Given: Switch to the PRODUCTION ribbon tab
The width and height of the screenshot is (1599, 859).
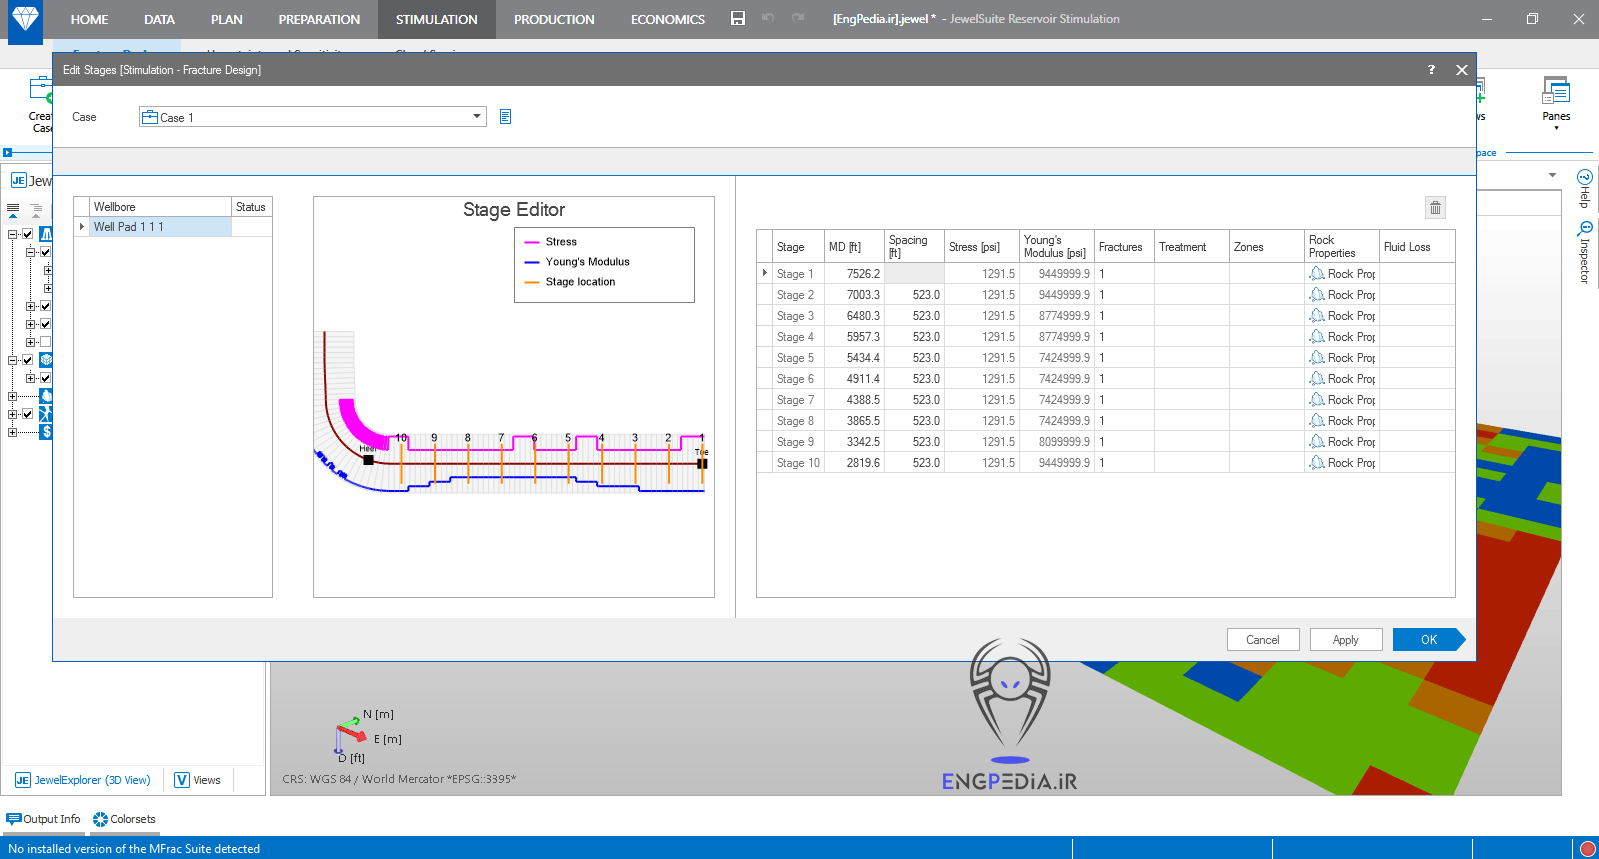Looking at the screenshot, I should click(x=553, y=19).
